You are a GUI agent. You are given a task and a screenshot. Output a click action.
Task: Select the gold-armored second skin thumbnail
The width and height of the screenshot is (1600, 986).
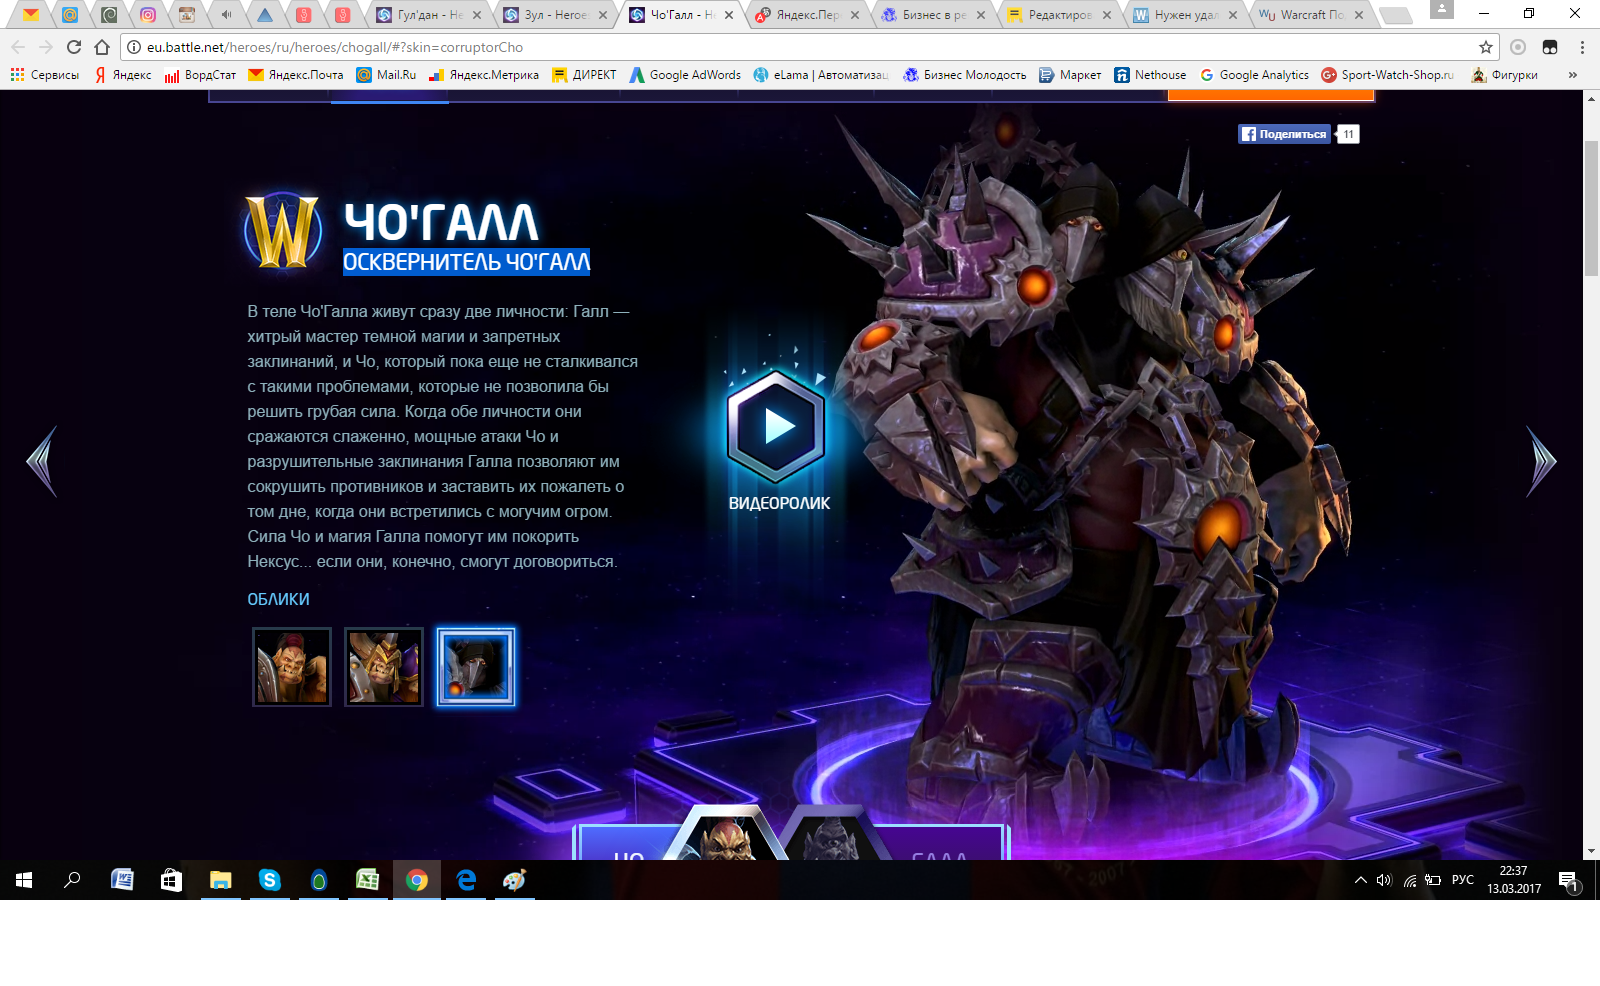coord(384,667)
